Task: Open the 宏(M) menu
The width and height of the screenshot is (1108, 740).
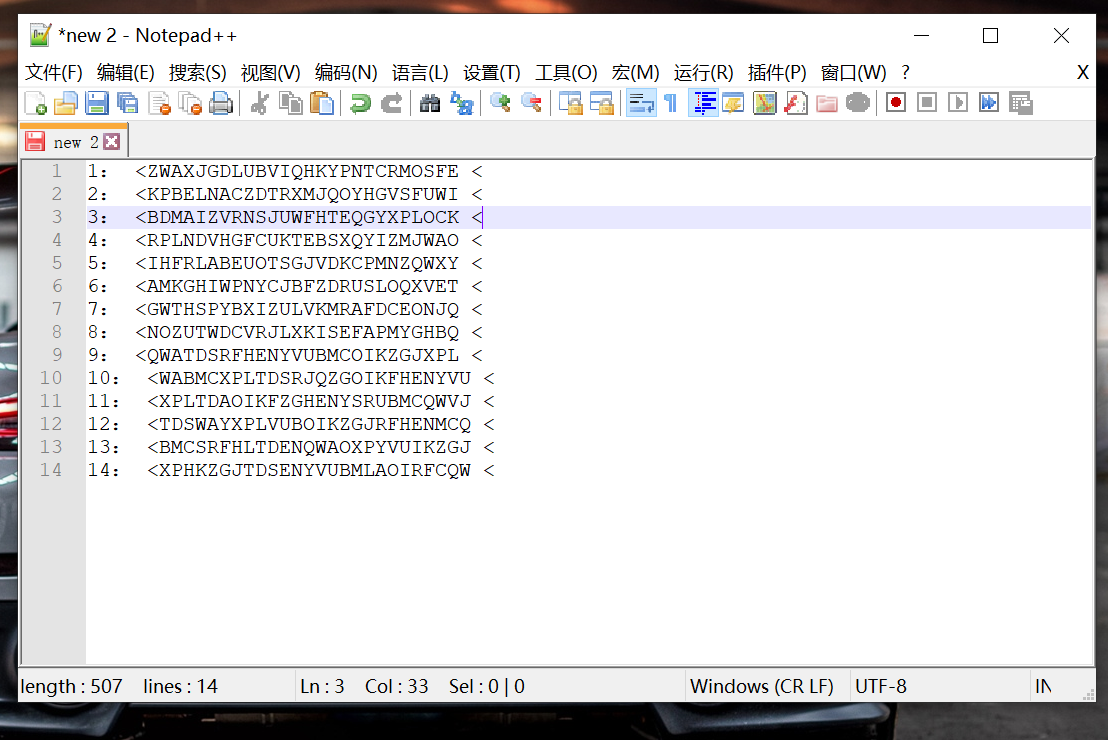Action: click(634, 72)
